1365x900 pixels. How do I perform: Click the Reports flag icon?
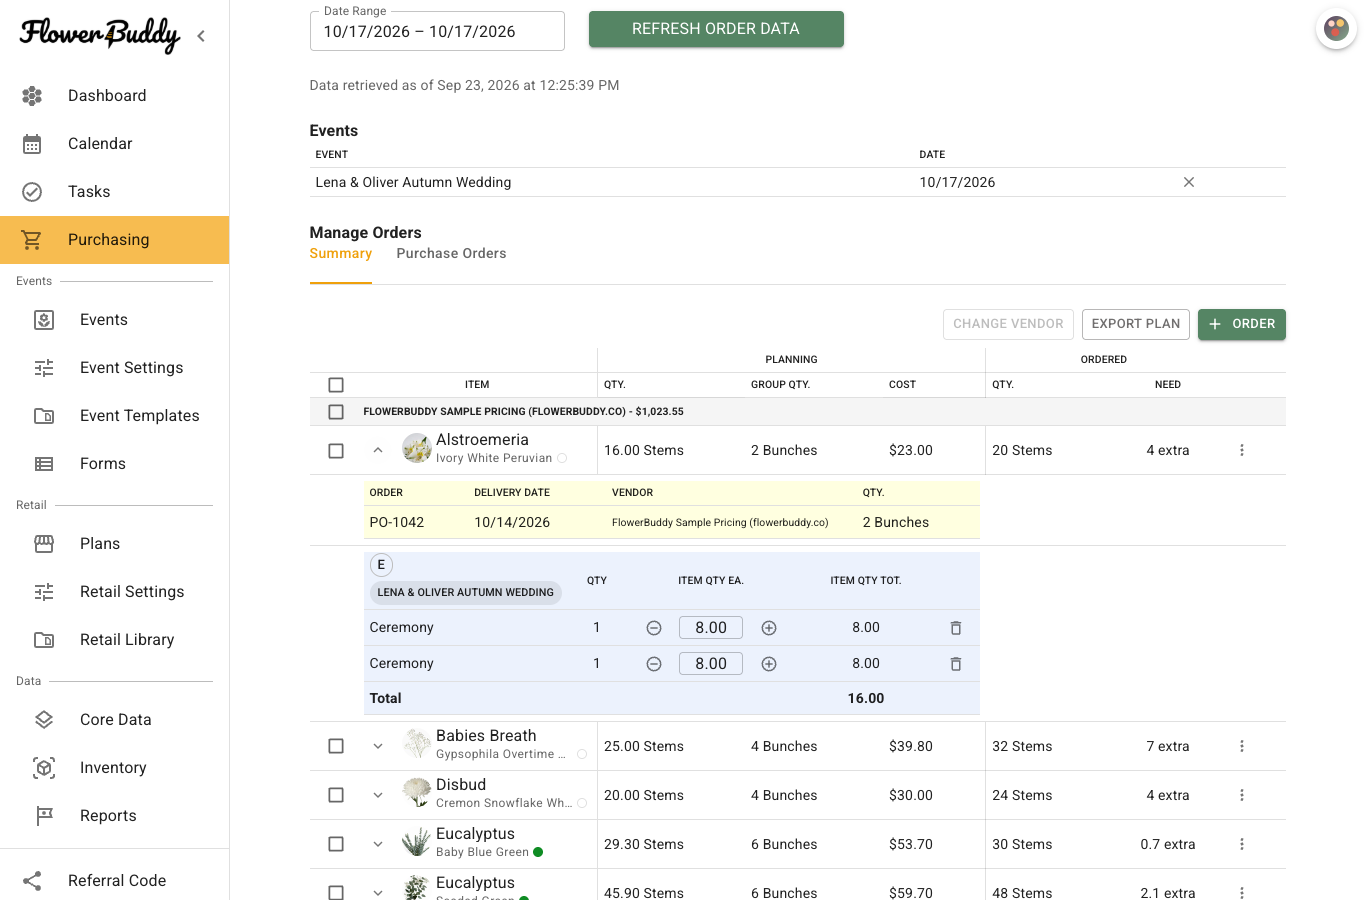pos(44,816)
